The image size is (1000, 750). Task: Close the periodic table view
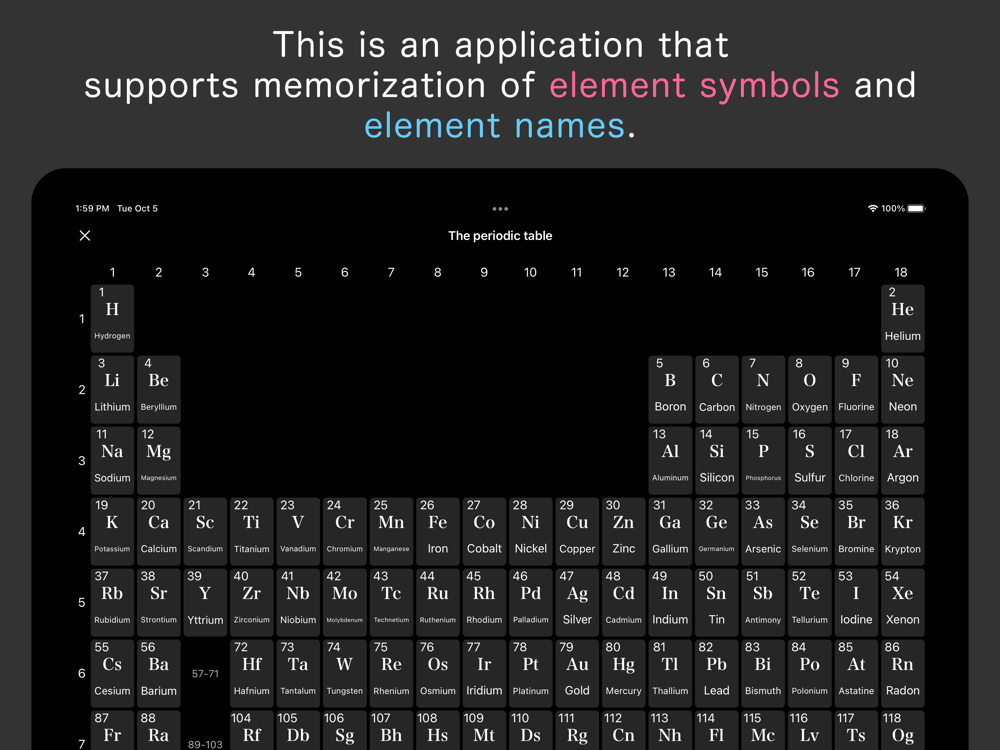(85, 236)
